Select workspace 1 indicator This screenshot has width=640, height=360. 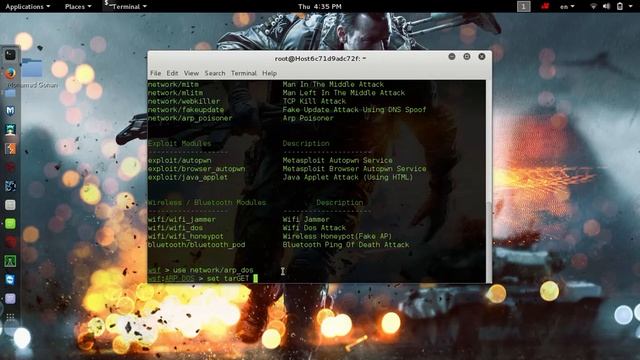click(x=524, y=6)
